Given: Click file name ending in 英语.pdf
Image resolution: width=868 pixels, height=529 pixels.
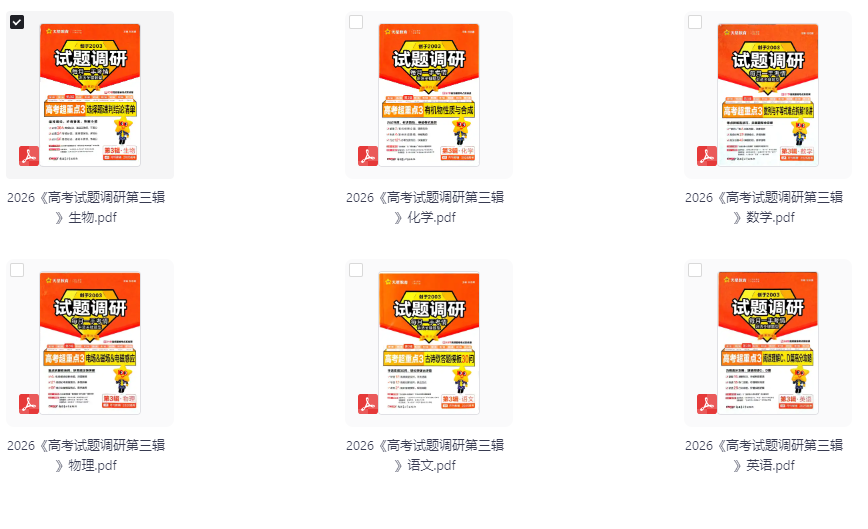Looking at the screenshot, I should (764, 455).
